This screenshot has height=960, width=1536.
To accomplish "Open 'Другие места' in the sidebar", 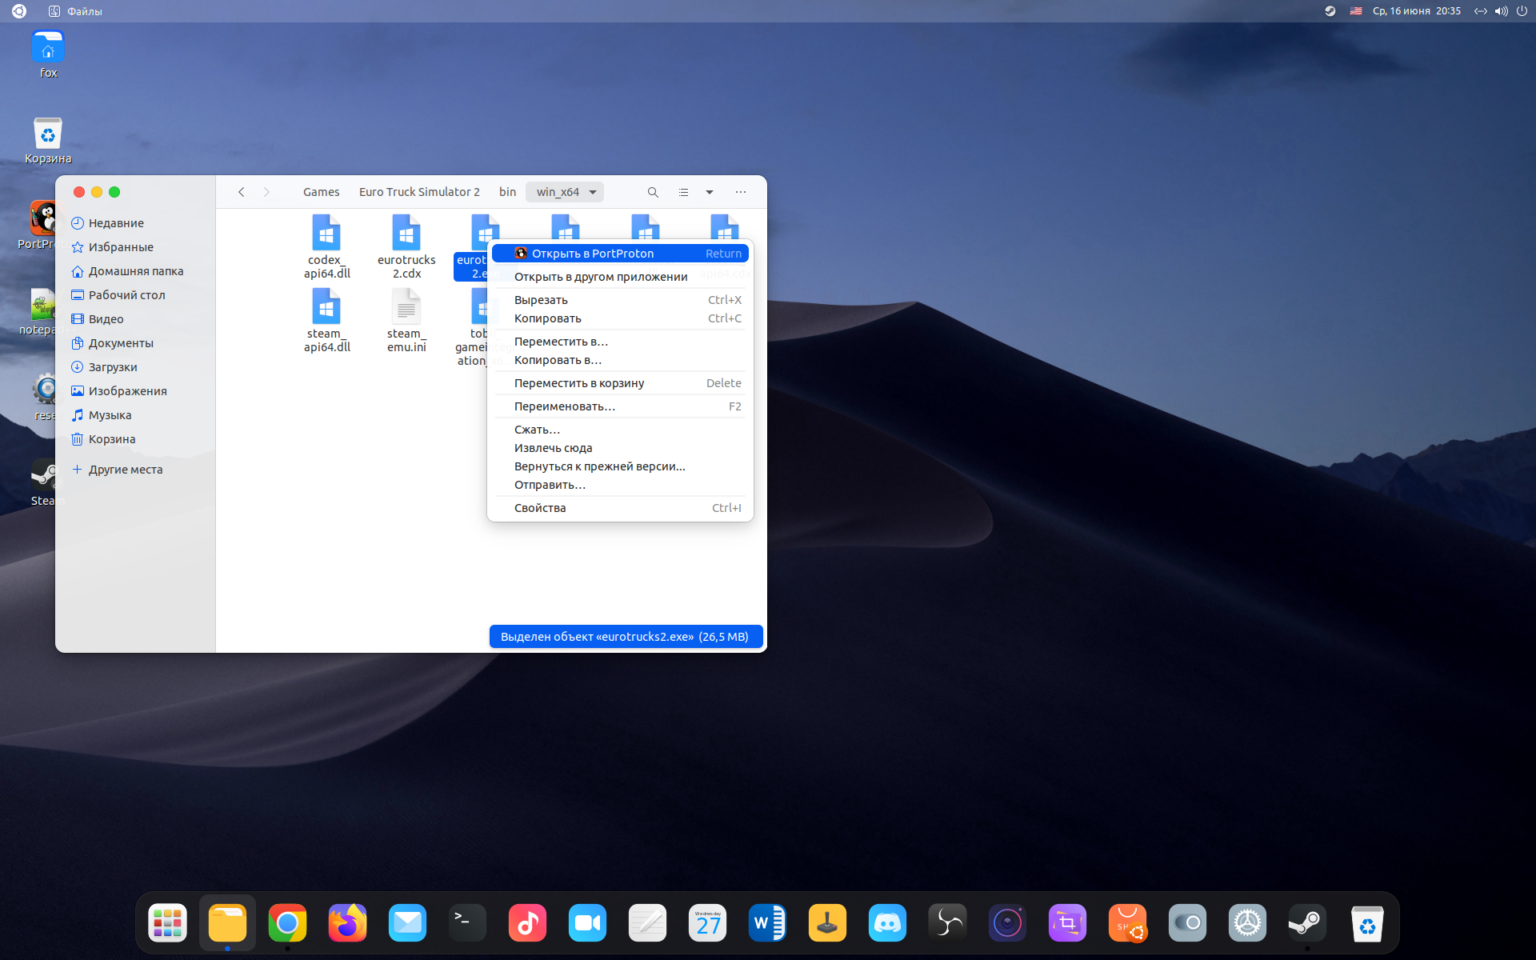I will (125, 470).
